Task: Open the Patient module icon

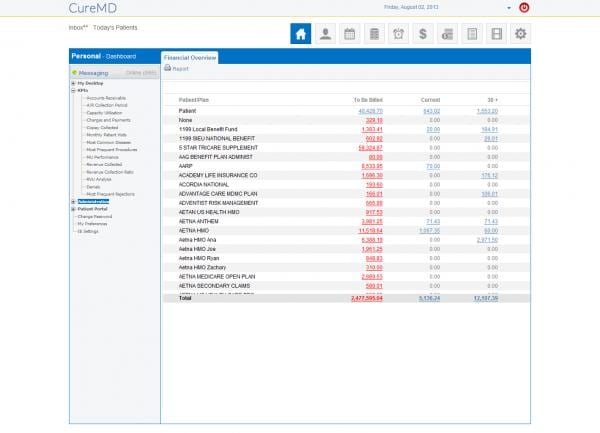Action: pyautogui.click(x=325, y=34)
